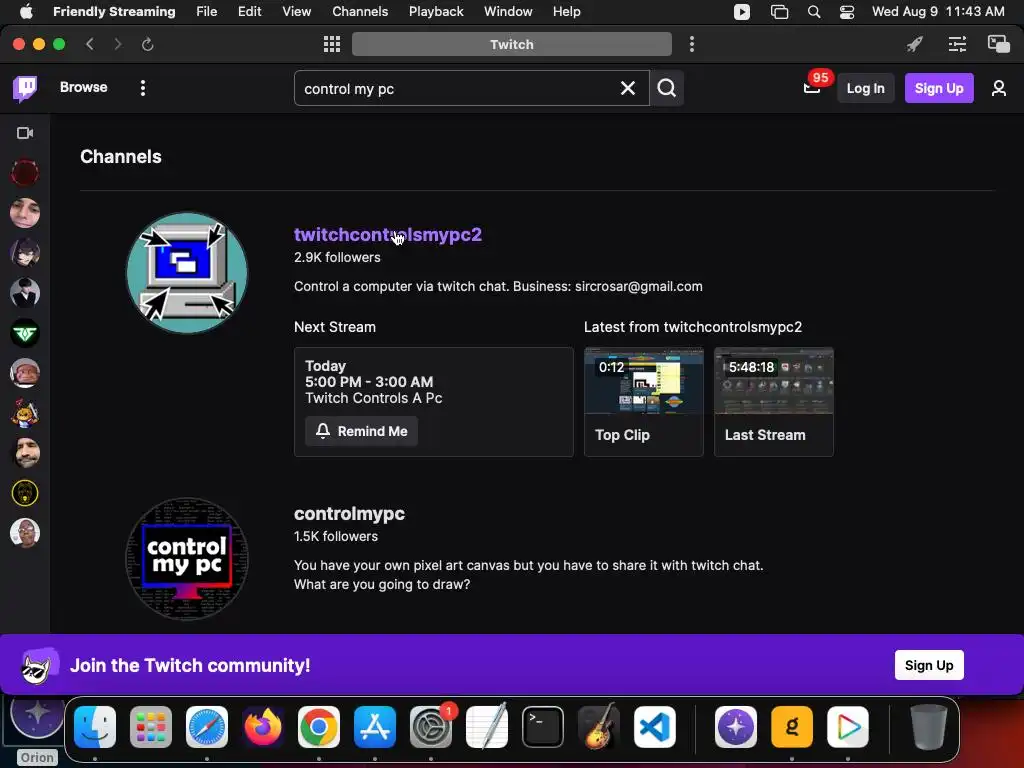Viewport: 1024px width, 768px height.
Task: Go forward with the browser forward arrow
Action: (118, 44)
